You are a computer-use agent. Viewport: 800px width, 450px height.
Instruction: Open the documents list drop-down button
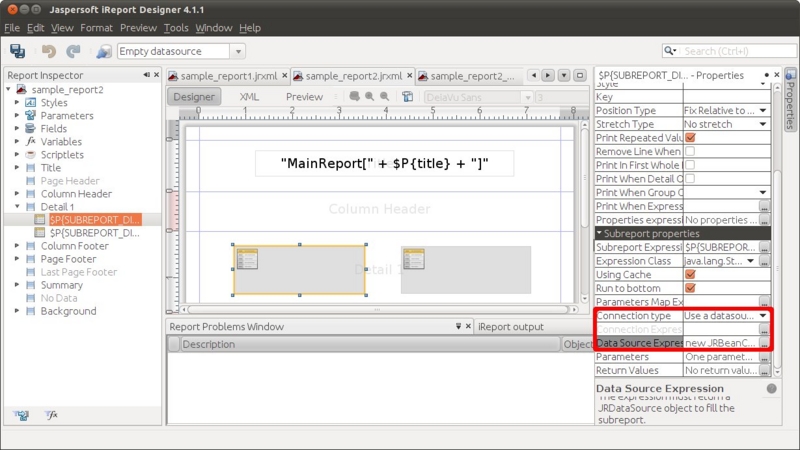tap(564, 76)
